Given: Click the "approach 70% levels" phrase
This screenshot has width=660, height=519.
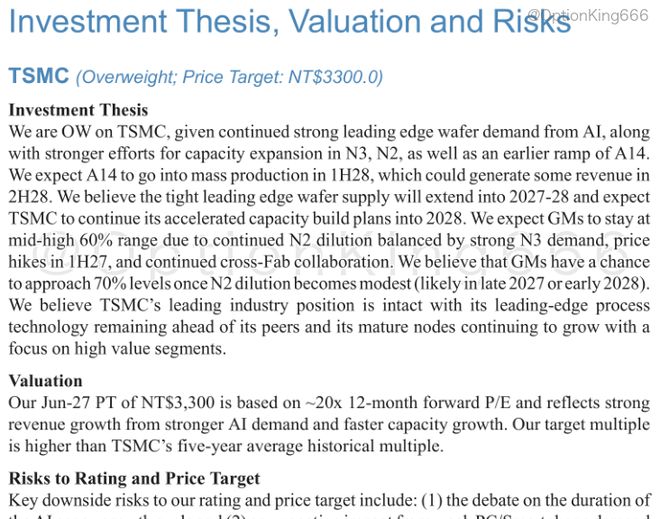Looking at the screenshot, I should (x=95, y=284).
